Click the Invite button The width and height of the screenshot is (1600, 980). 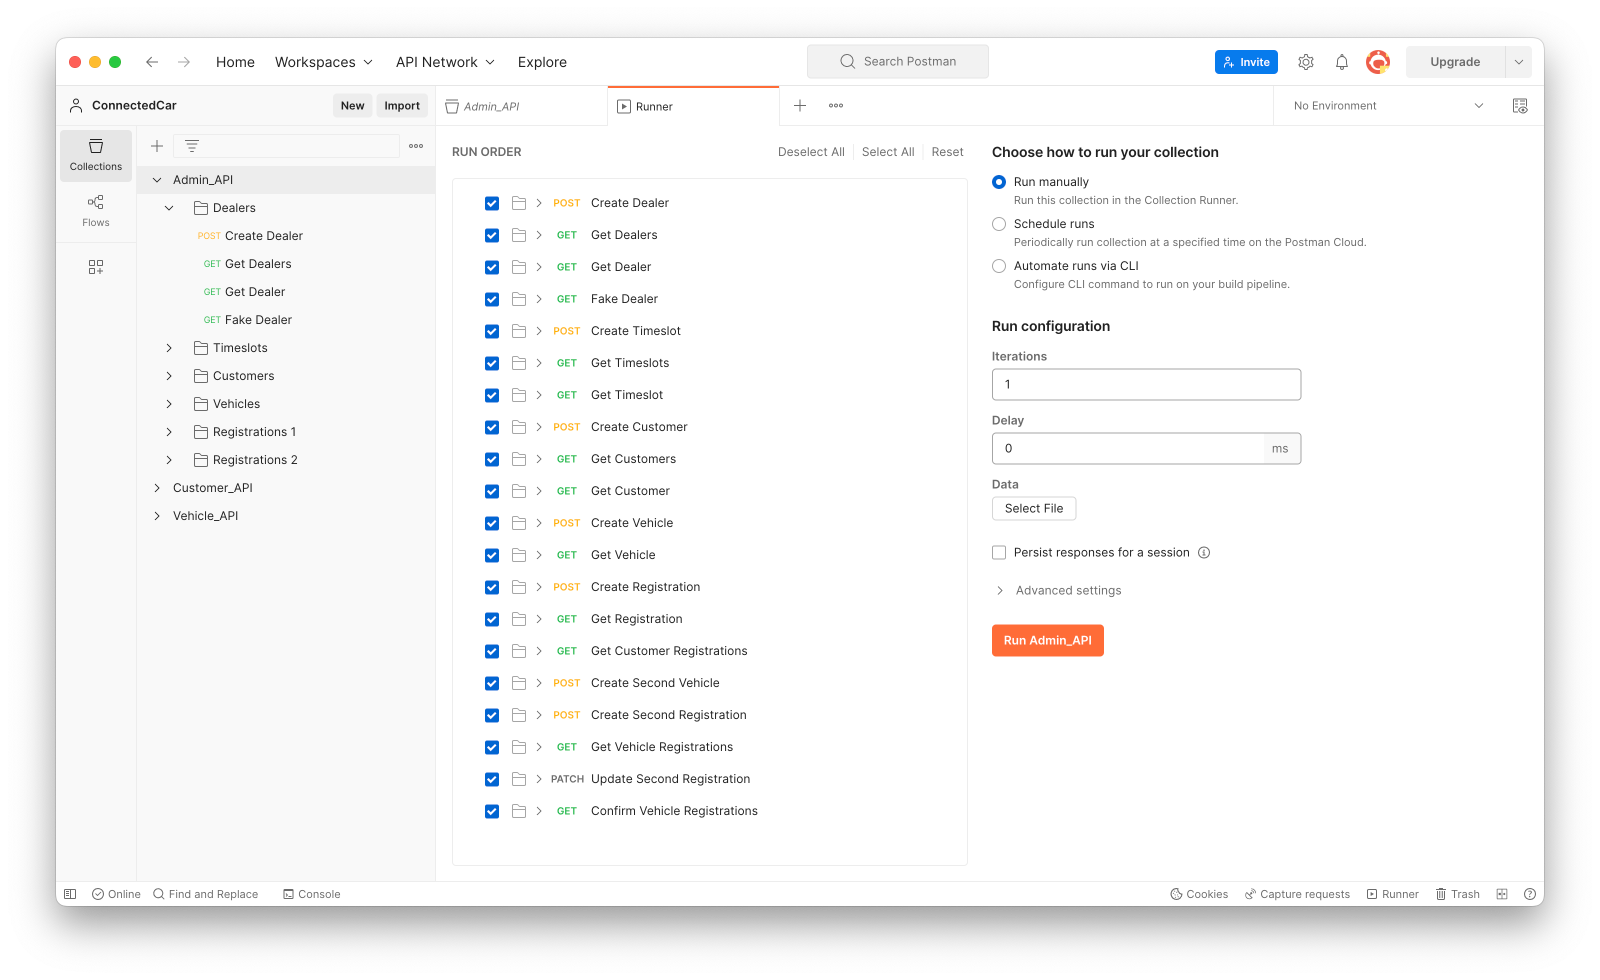point(1246,62)
